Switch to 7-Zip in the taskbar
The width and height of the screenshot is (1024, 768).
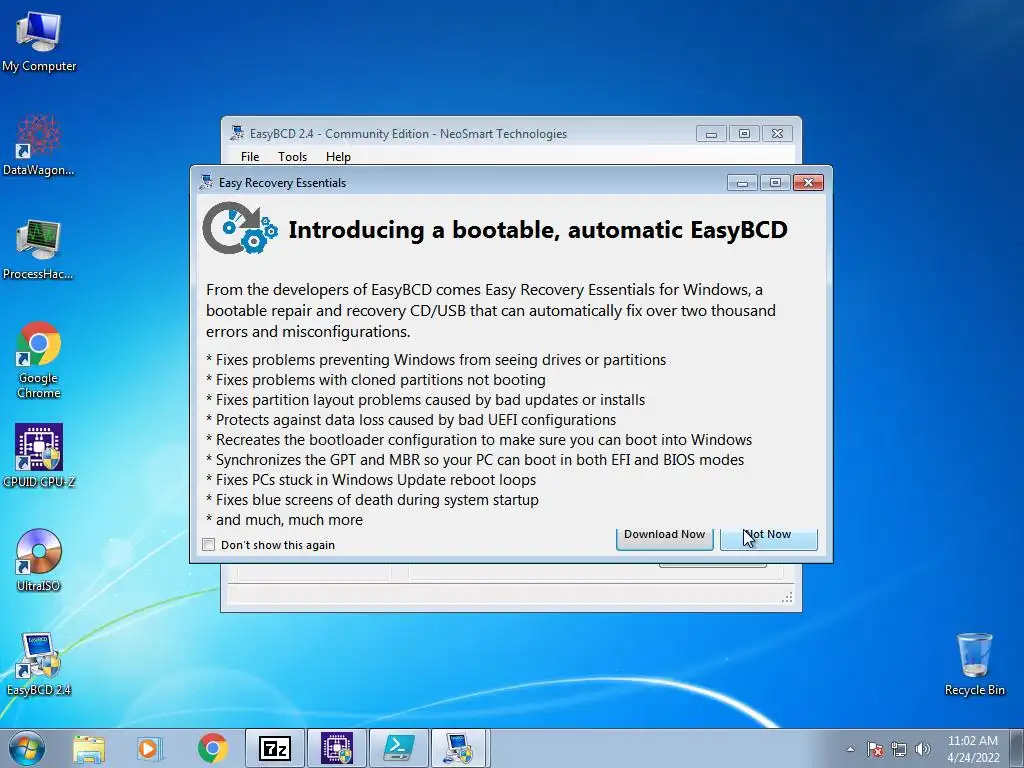tap(275, 748)
